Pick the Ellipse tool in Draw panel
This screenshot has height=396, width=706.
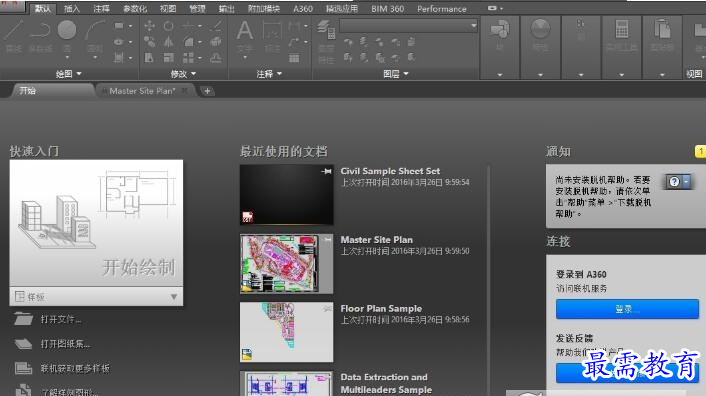(x=119, y=42)
